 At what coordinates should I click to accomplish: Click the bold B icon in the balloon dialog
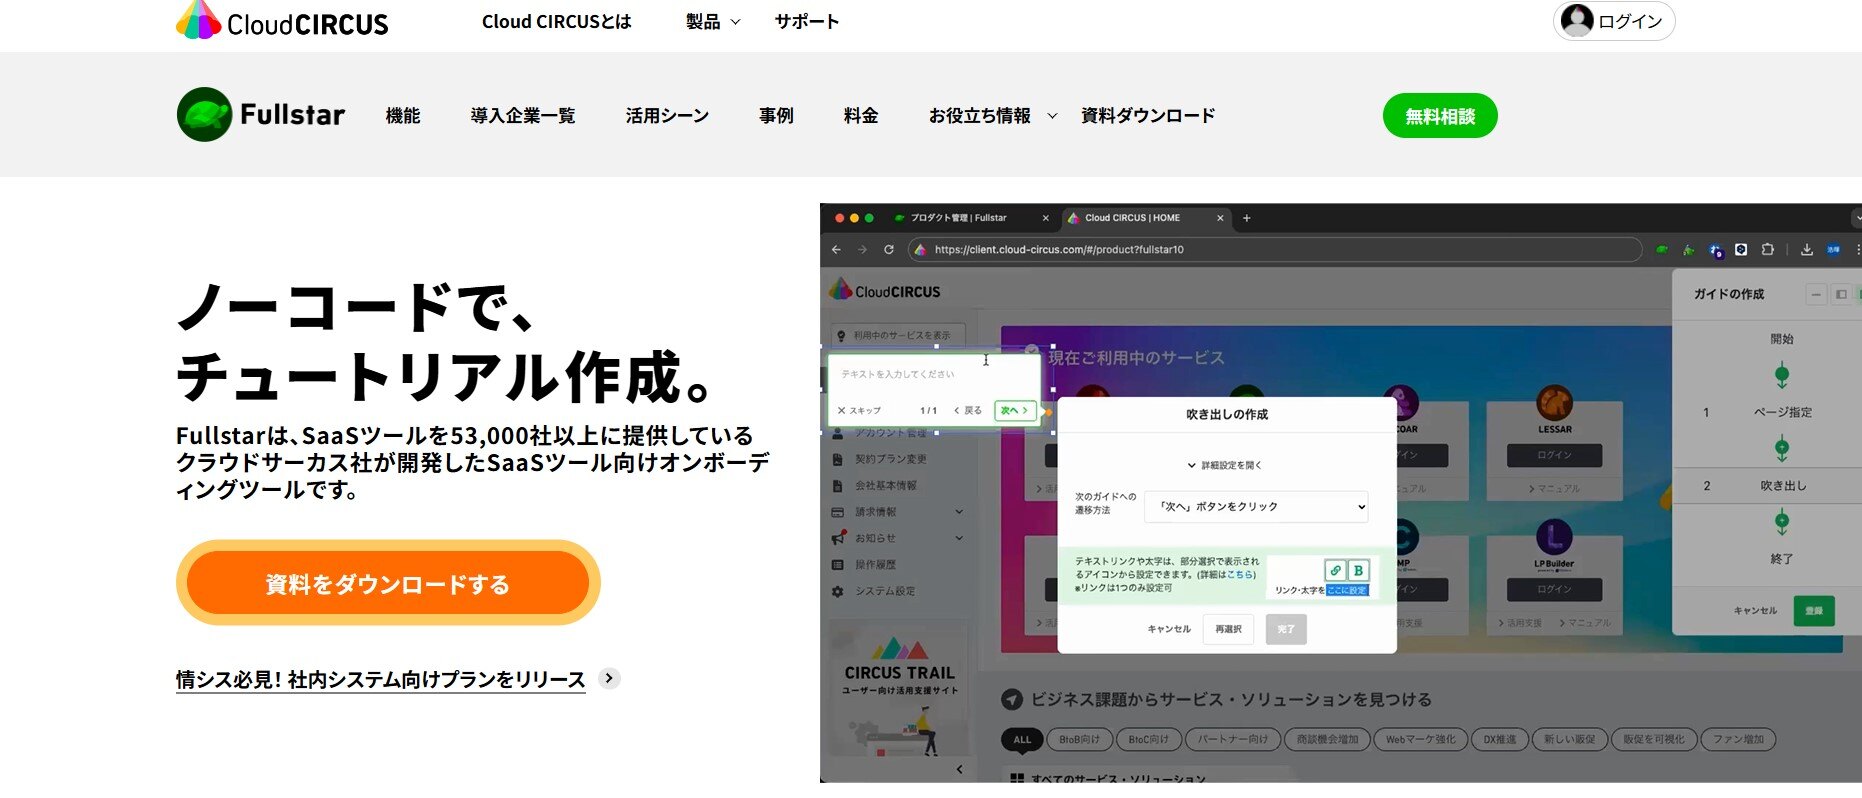tap(1358, 570)
